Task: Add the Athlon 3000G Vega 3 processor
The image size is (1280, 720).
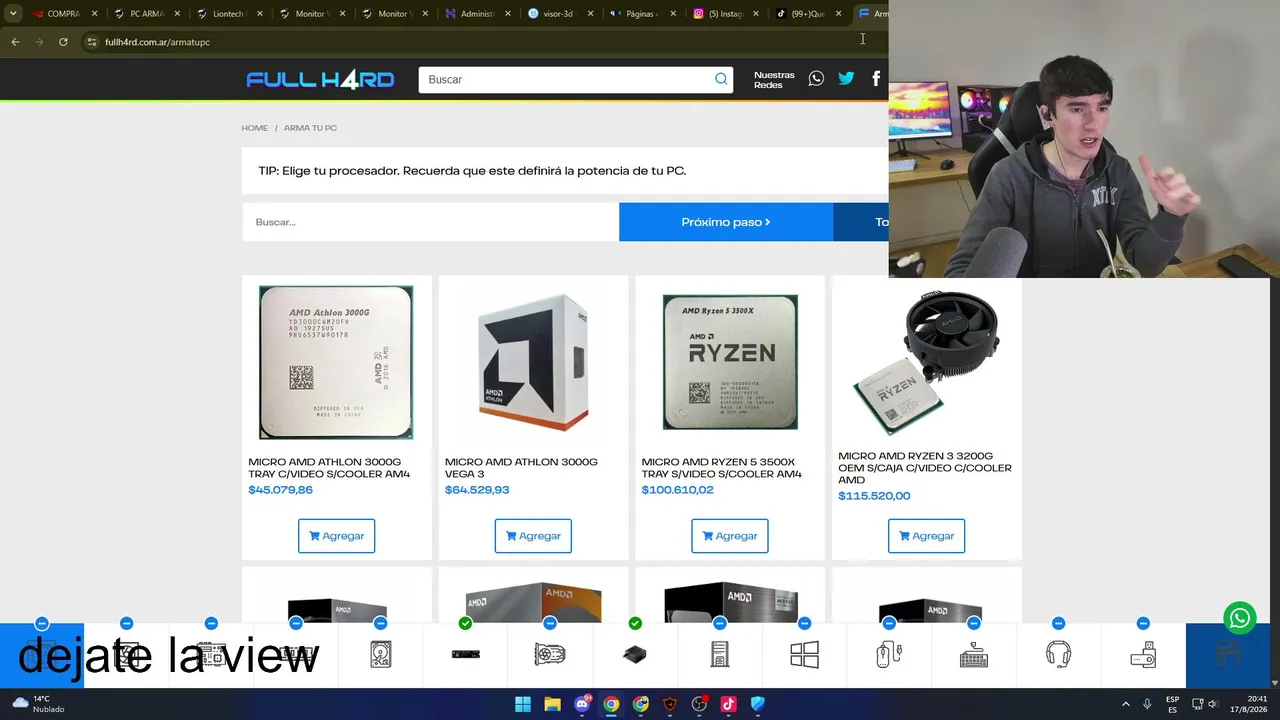Action: pos(533,536)
